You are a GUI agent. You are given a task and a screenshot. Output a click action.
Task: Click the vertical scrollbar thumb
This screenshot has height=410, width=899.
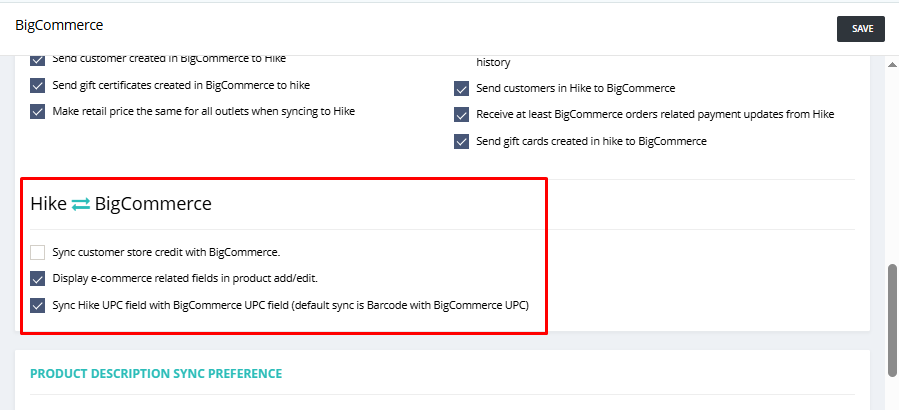click(x=892, y=320)
